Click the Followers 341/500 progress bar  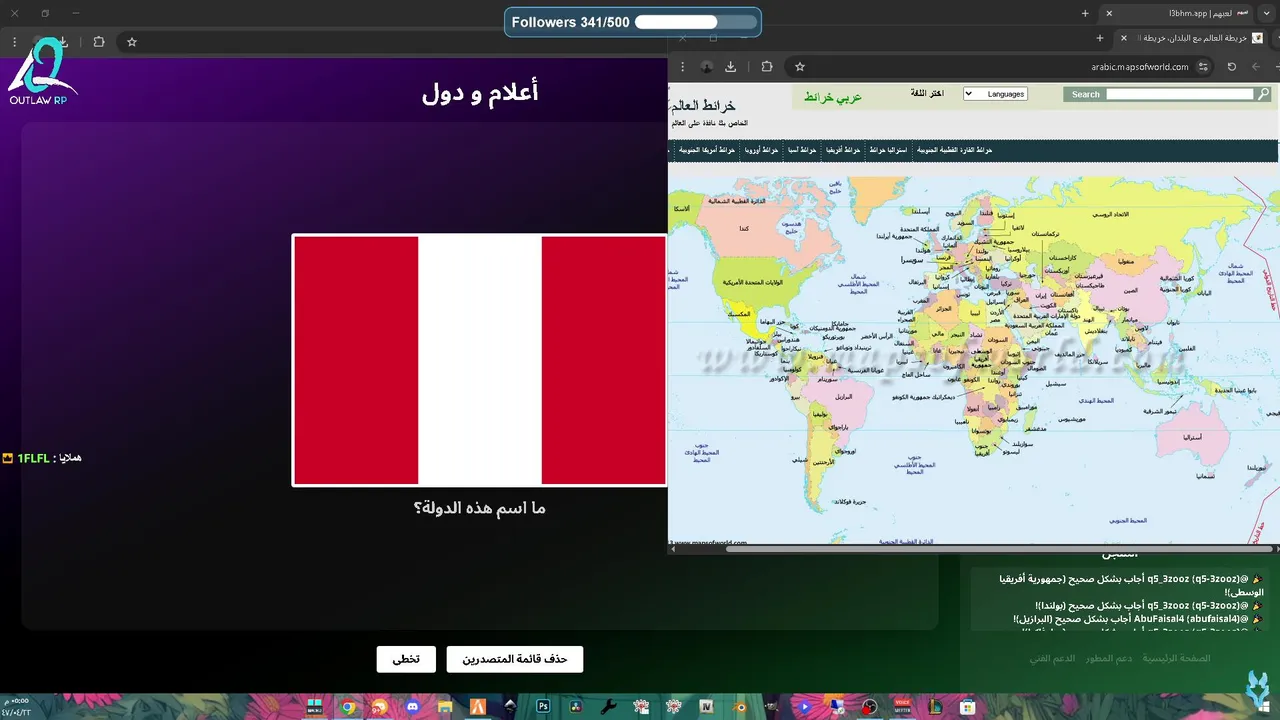695,22
